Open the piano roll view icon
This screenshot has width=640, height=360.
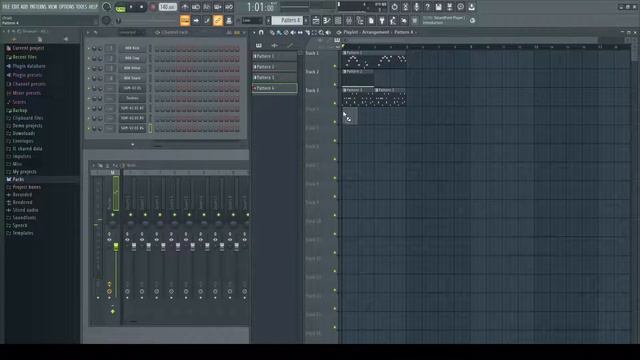(327, 20)
